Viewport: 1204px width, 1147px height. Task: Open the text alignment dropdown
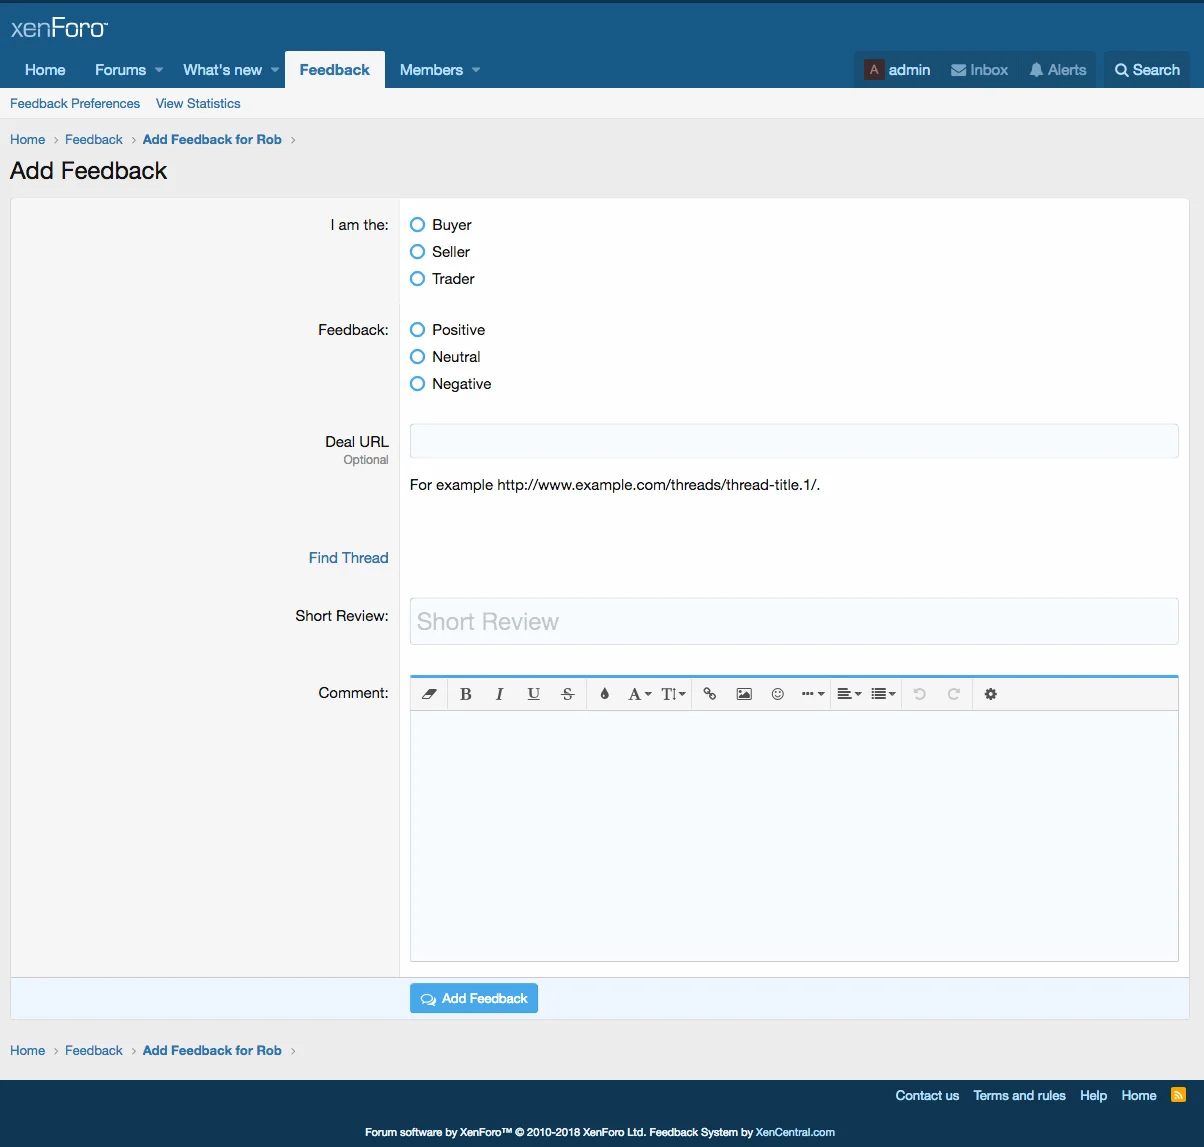849,694
